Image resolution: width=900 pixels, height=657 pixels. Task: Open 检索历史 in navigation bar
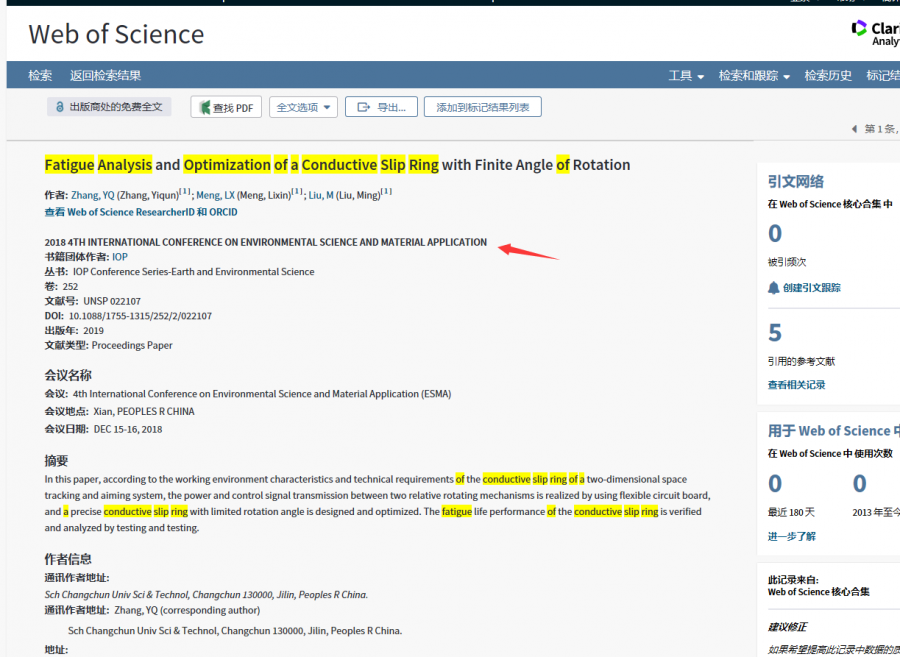[828, 76]
